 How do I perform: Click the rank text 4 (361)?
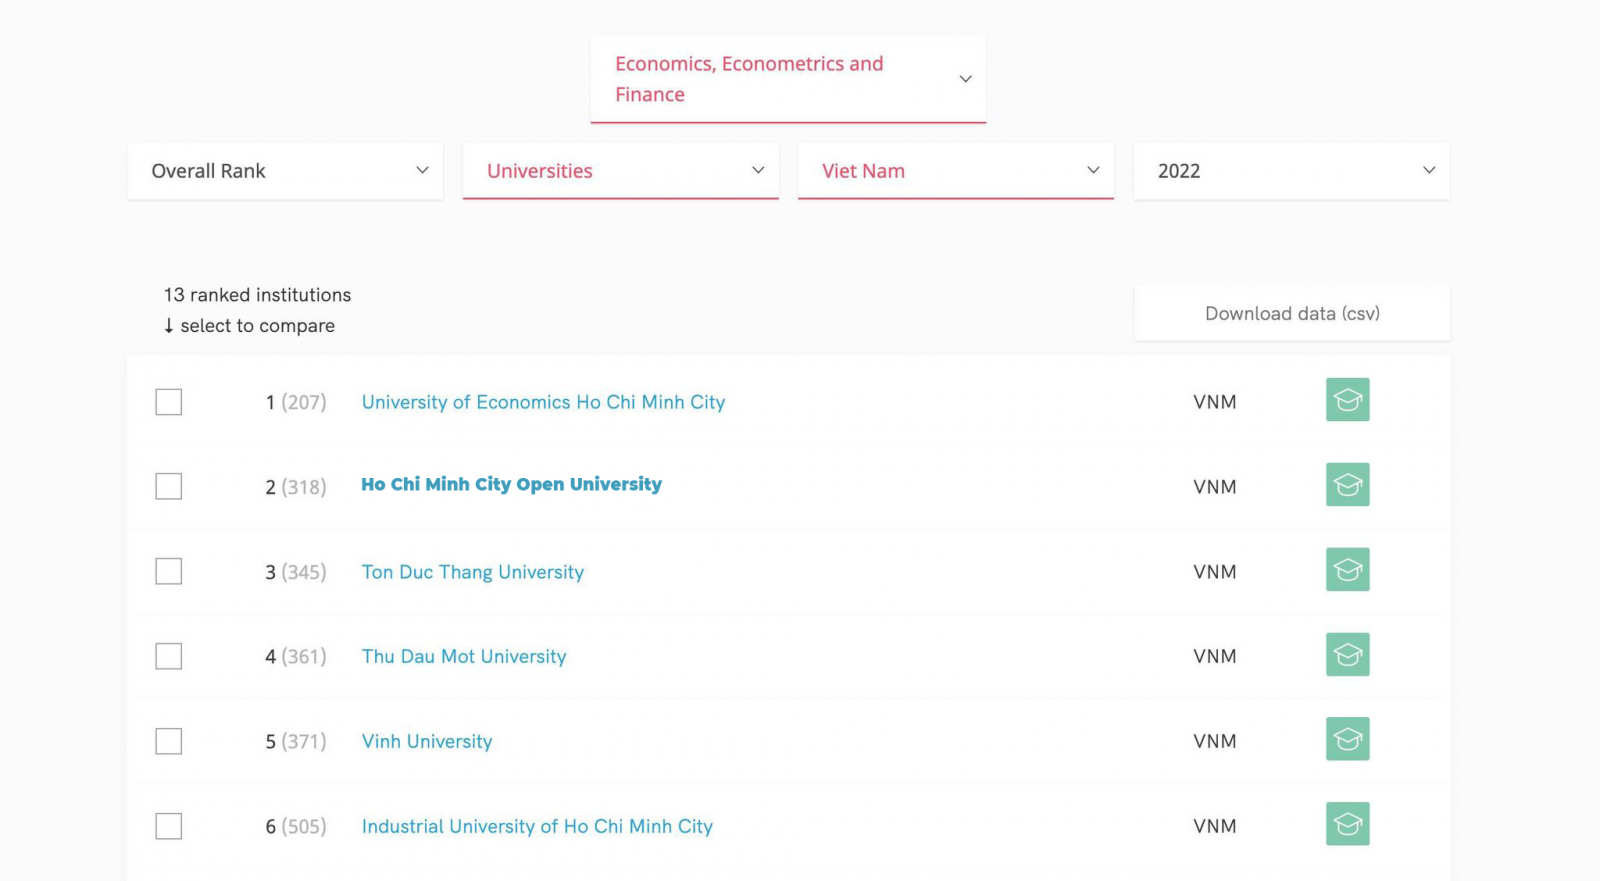(296, 657)
